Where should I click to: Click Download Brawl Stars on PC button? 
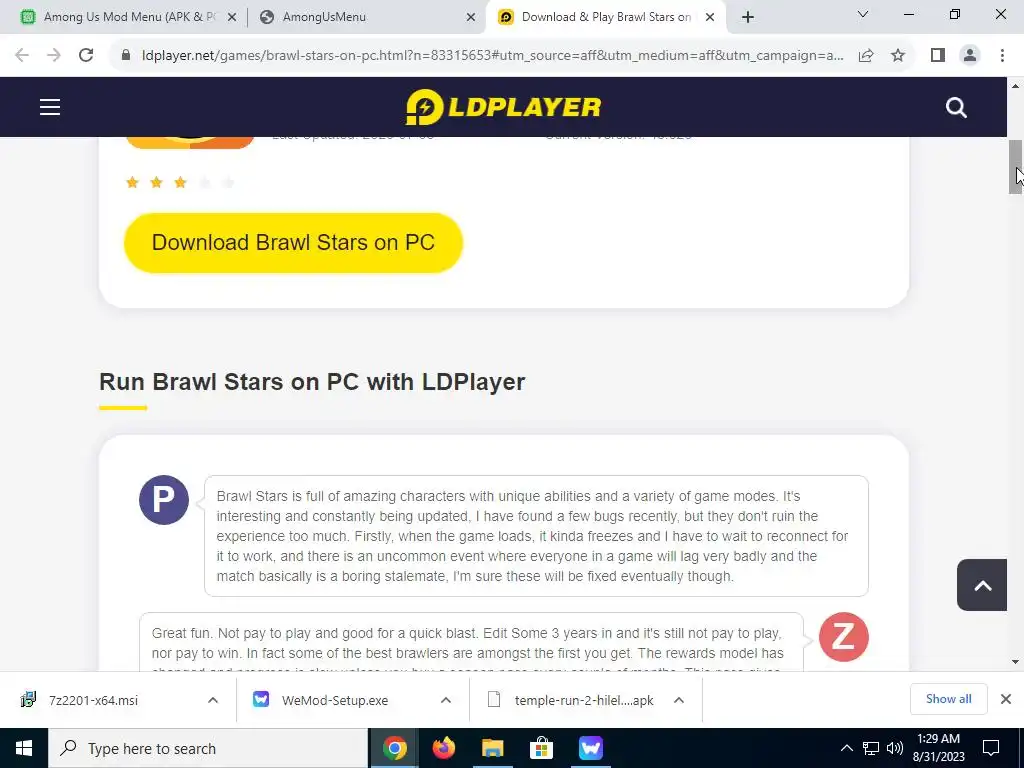pos(293,243)
